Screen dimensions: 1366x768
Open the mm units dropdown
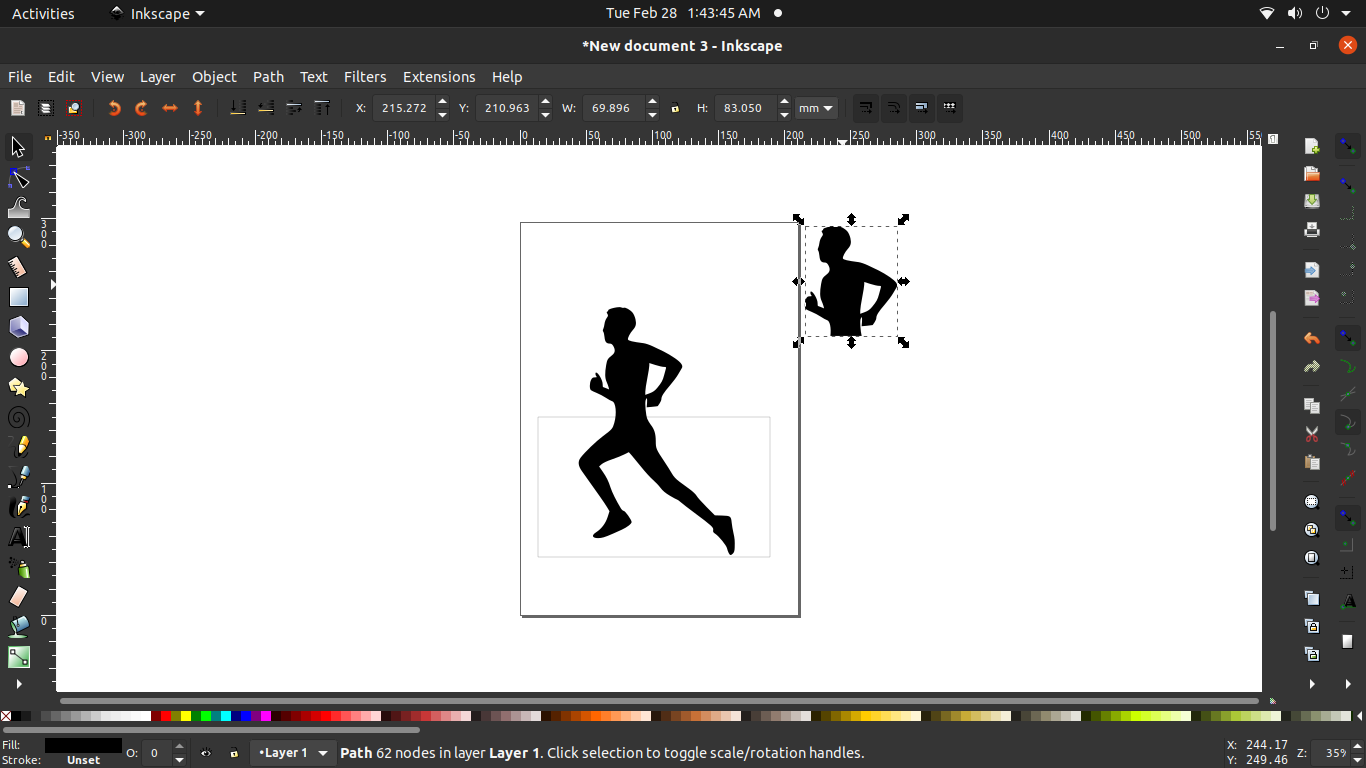815,108
